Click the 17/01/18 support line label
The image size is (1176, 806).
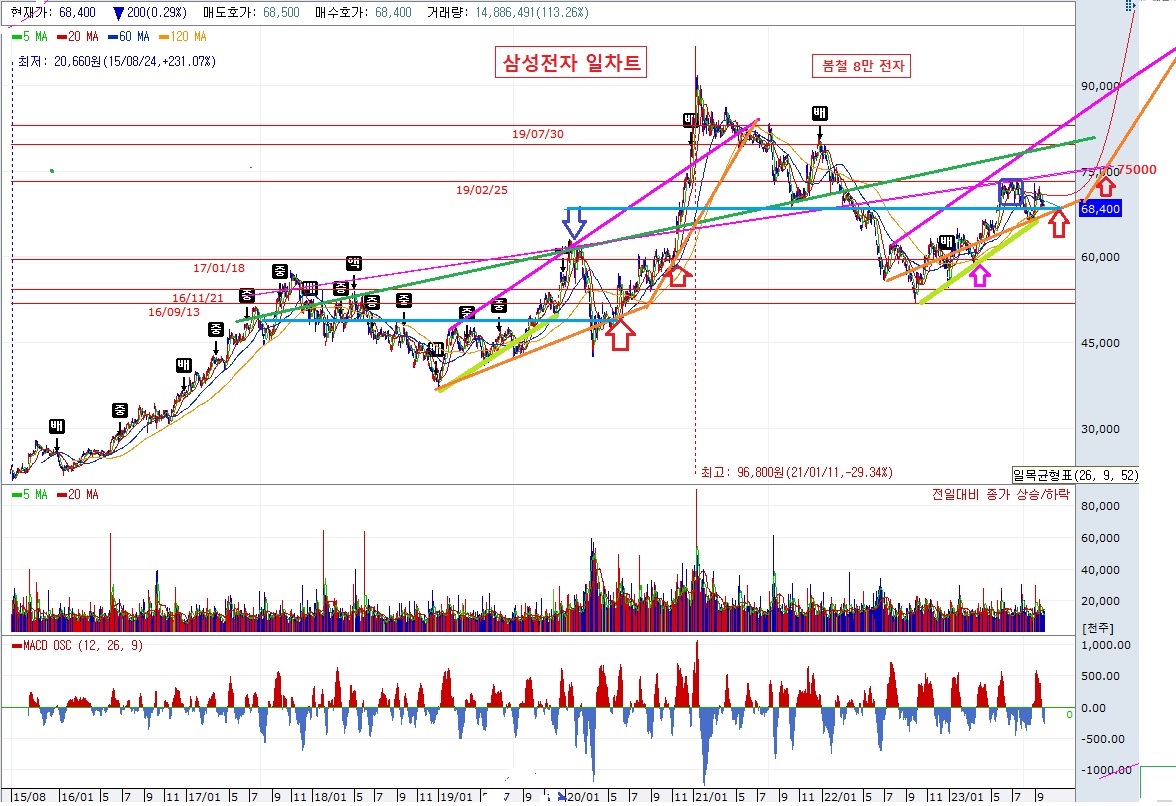(219, 268)
